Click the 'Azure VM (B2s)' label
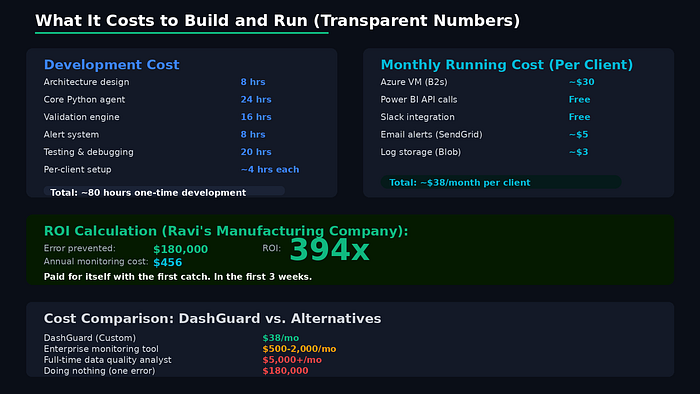 (414, 82)
